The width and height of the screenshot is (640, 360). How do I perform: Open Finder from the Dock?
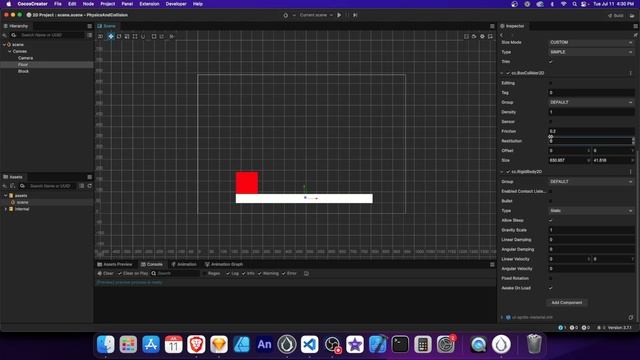click(x=106, y=344)
